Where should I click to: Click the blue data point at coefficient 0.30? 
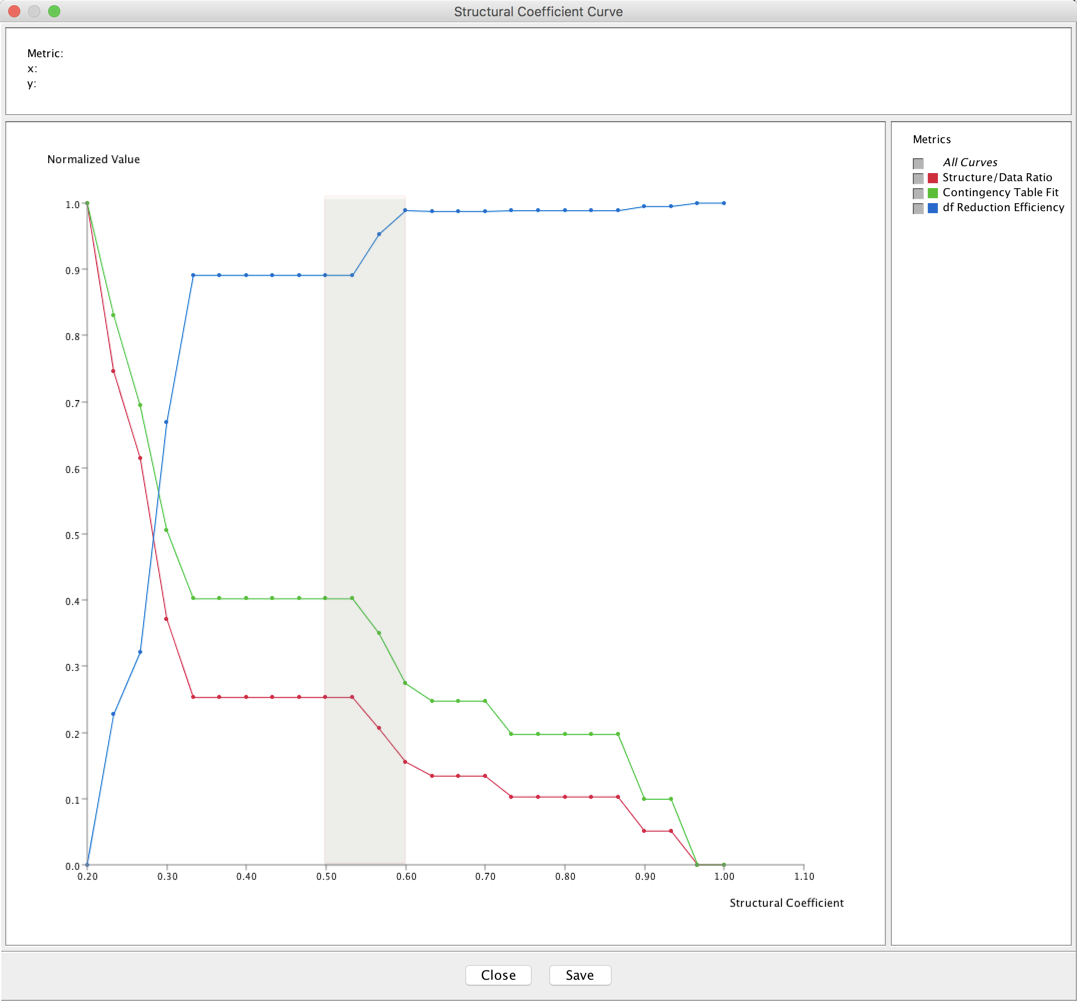tap(166, 422)
